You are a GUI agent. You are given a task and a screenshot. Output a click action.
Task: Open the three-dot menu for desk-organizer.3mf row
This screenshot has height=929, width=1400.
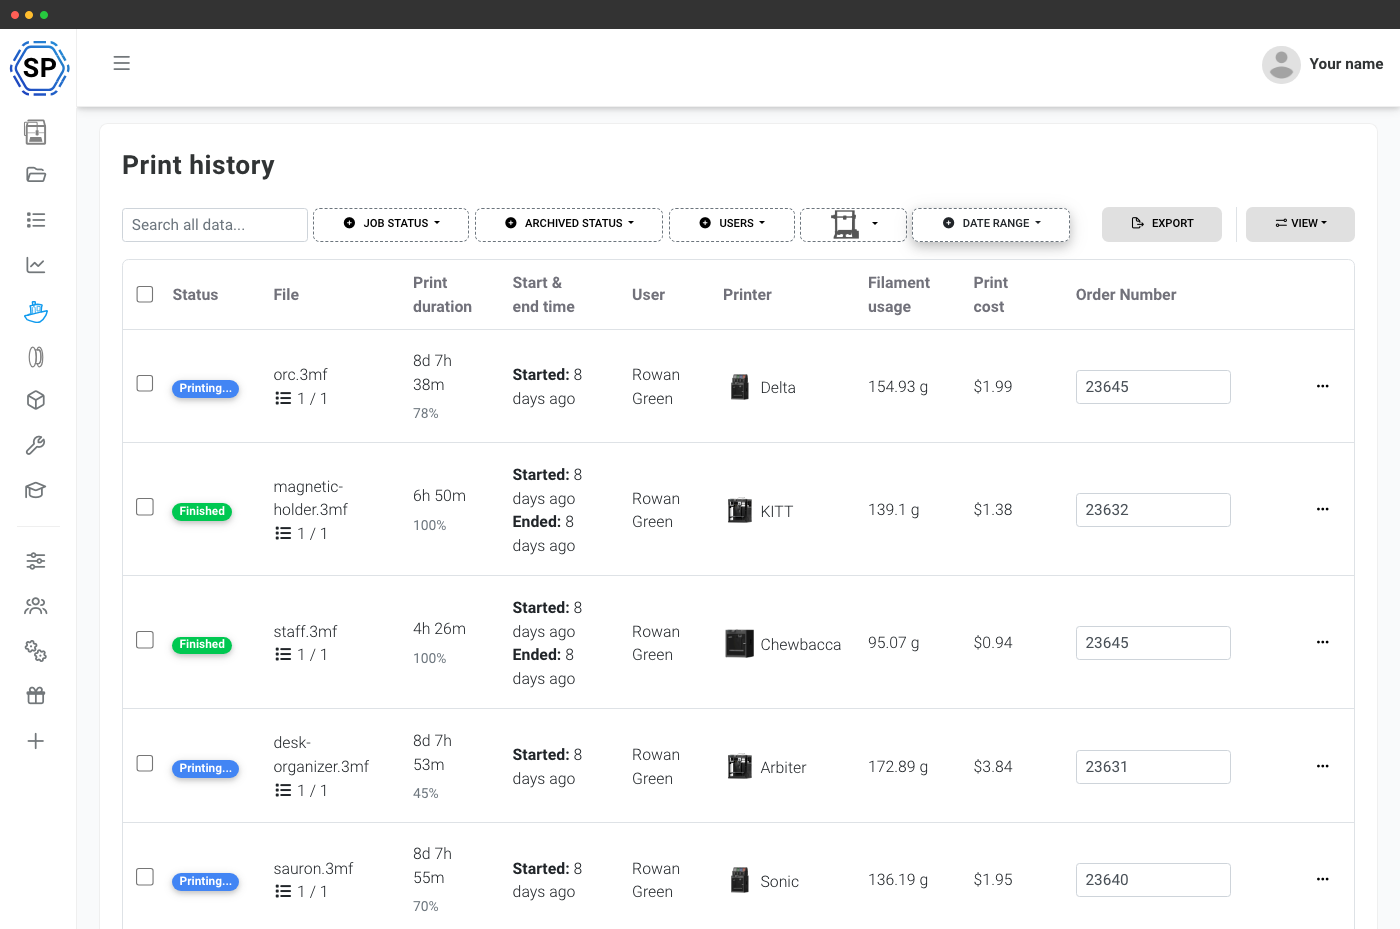pyautogui.click(x=1322, y=766)
